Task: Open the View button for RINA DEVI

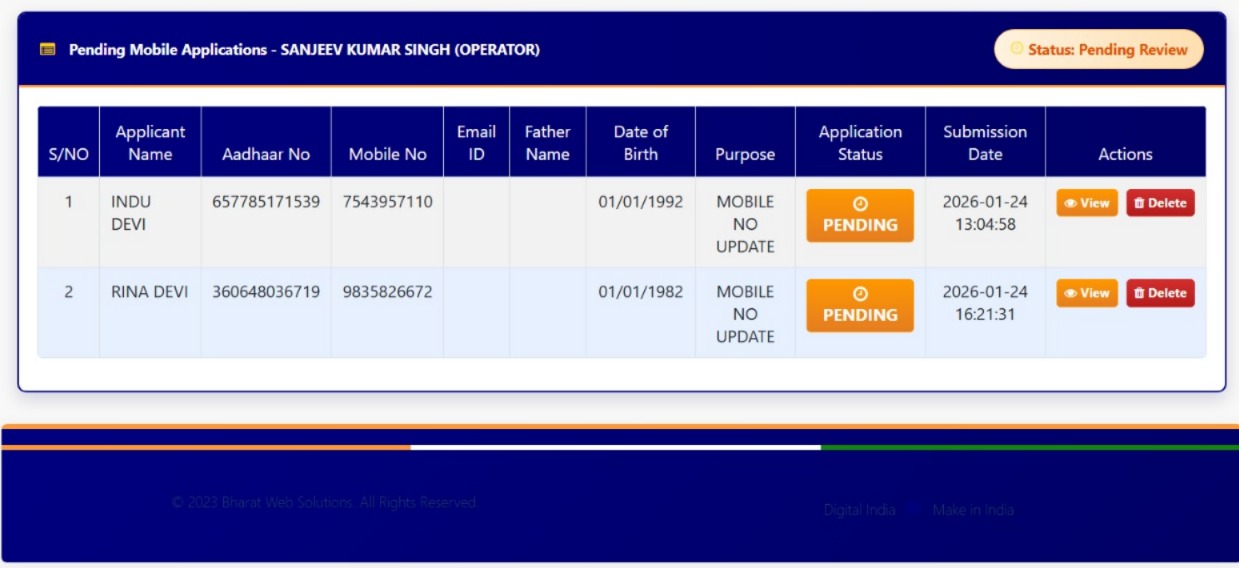Action: pos(1087,293)
